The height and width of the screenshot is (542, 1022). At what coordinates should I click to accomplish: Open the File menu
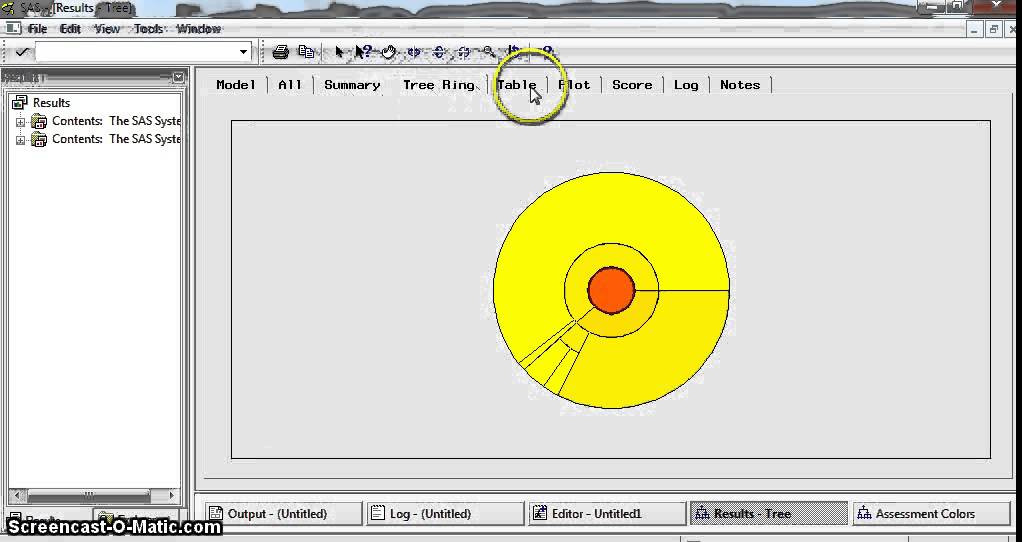(x=37, y=29)
